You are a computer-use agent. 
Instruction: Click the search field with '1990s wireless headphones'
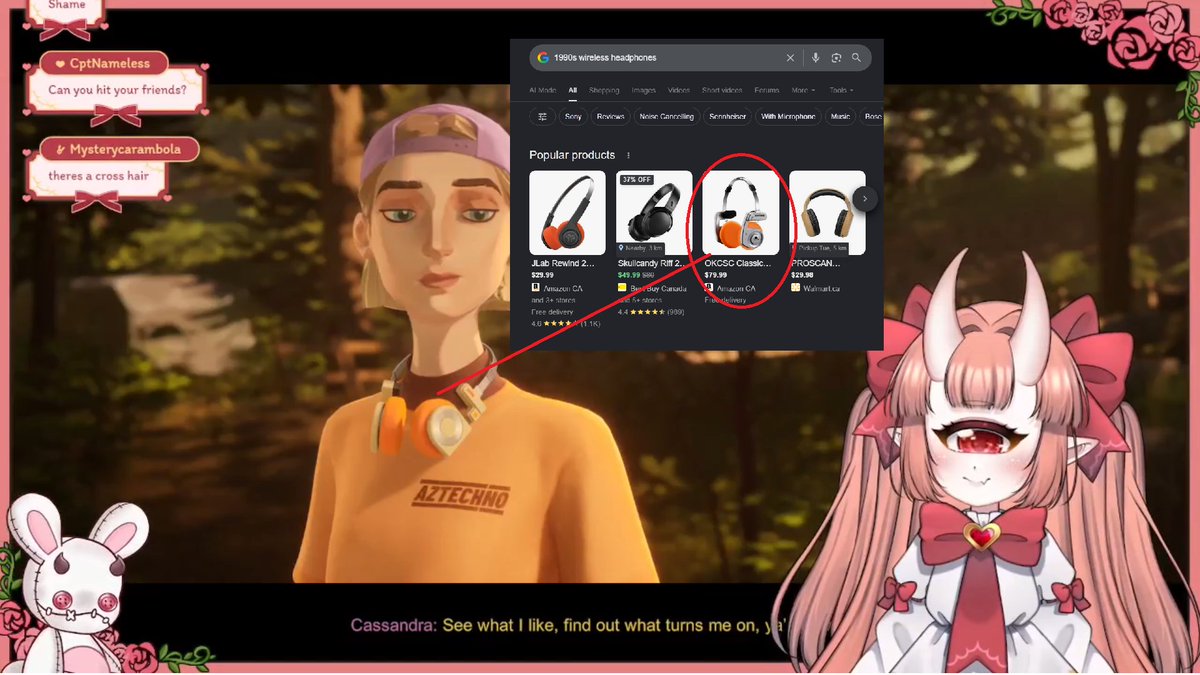(x=699, y=58)
